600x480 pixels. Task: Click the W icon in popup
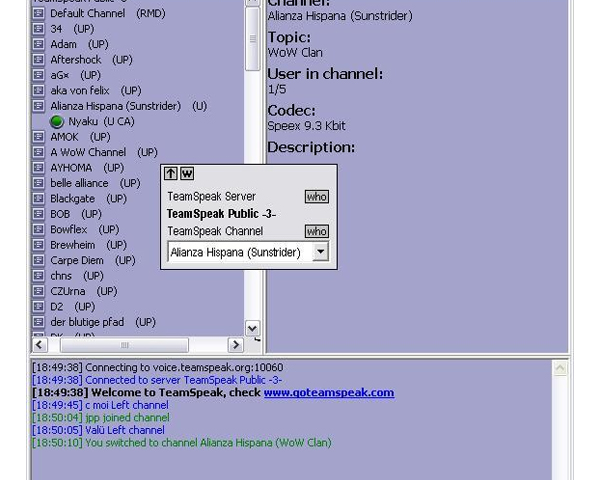(187, 174)
